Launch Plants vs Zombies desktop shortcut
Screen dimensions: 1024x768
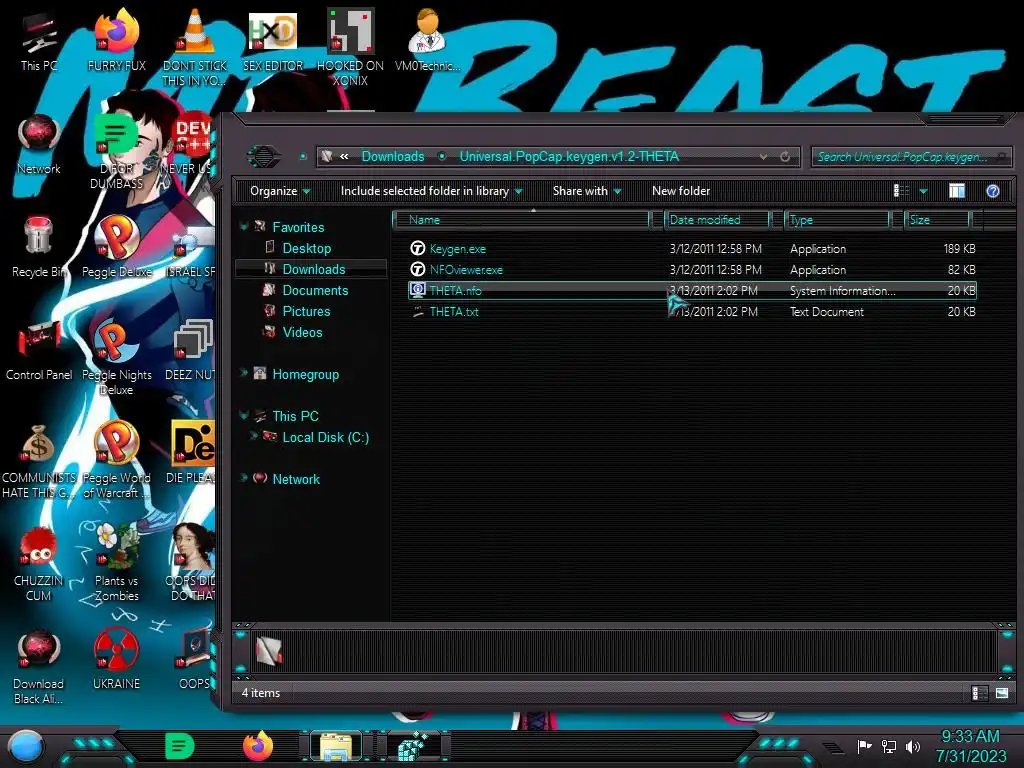tap(116, 564)
